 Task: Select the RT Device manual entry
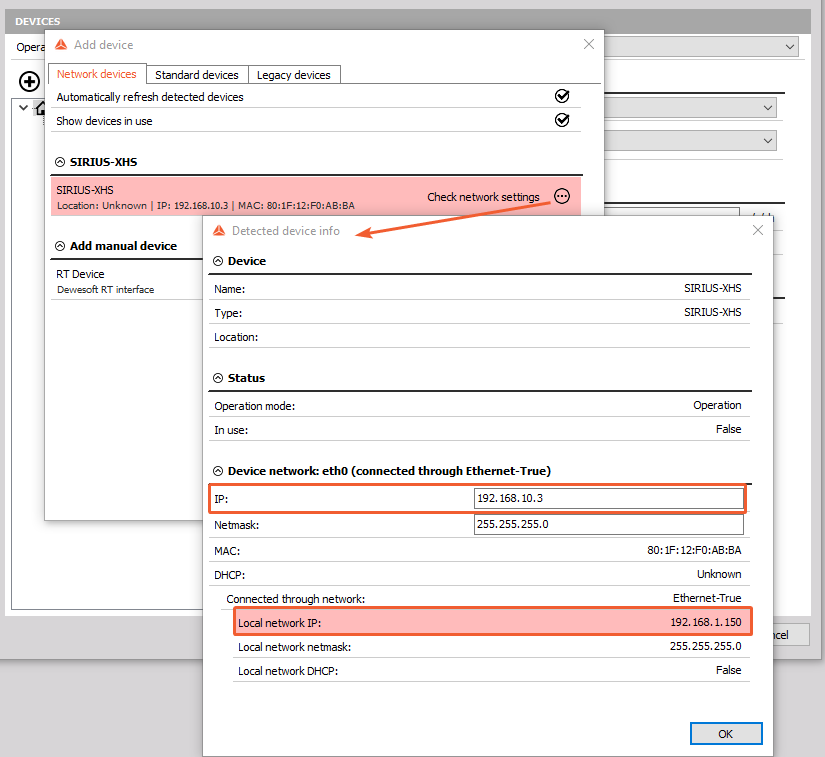coord(126,281)
